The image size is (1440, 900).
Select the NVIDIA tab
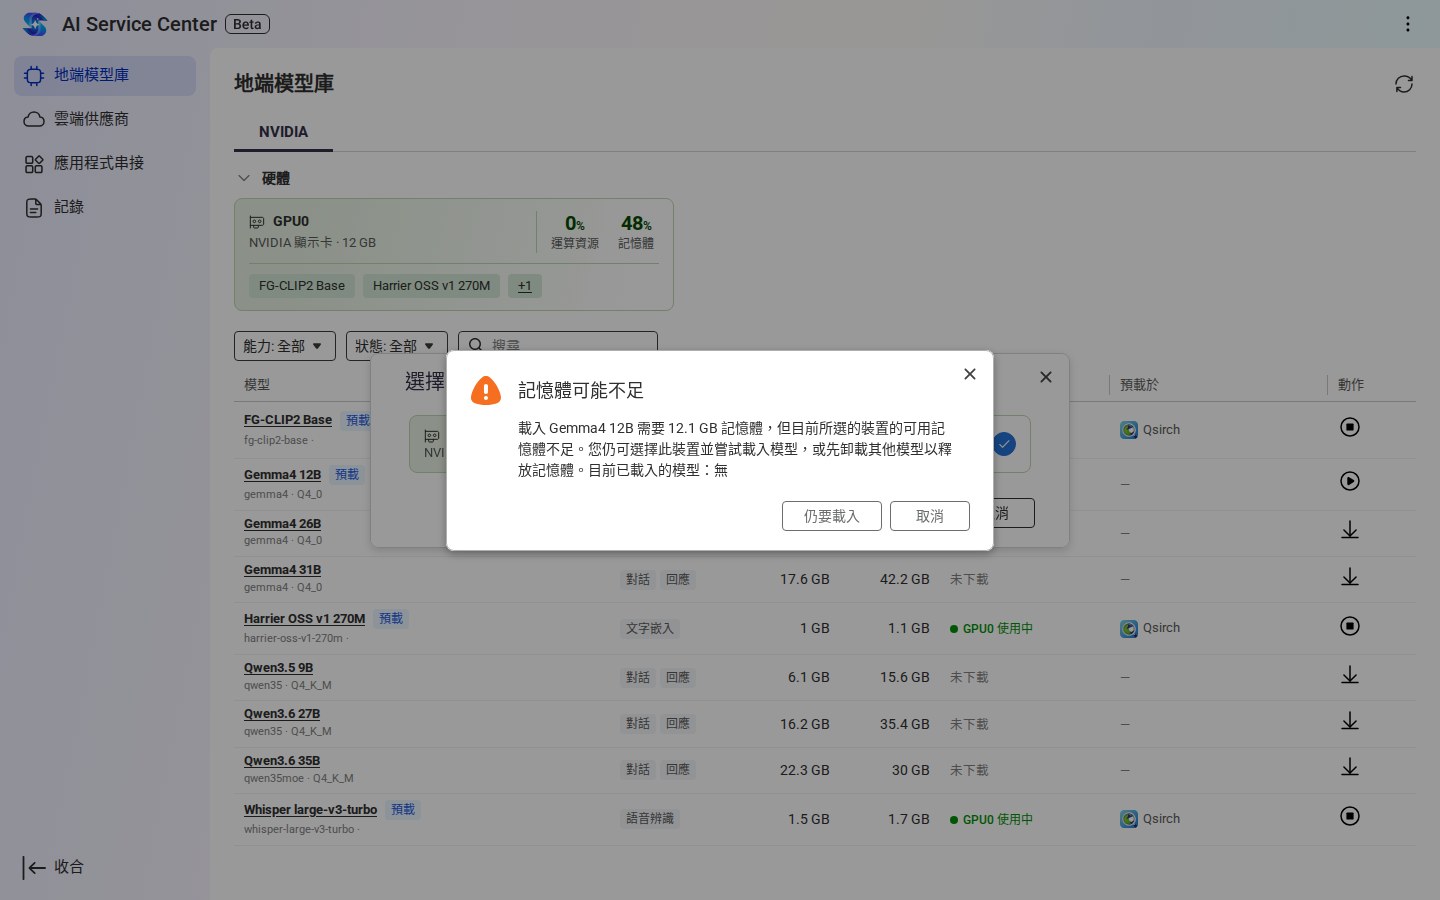tap(283, 132)
